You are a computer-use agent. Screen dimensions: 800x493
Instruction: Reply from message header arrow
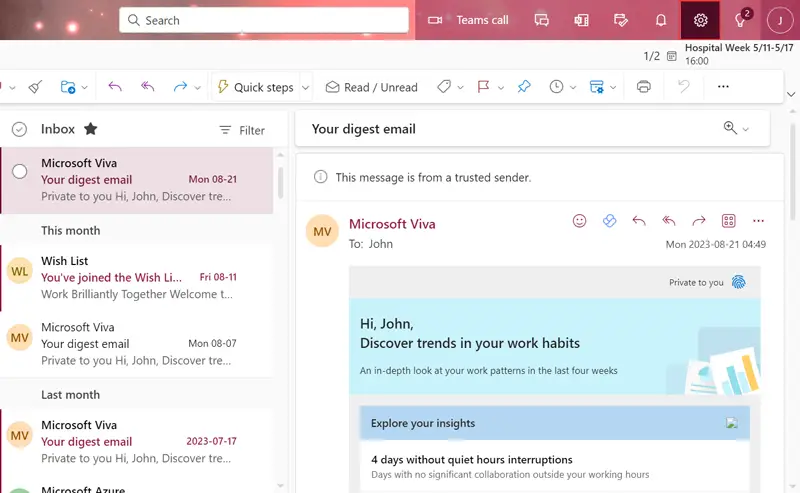pyautogui.click(x=639, y=221)
